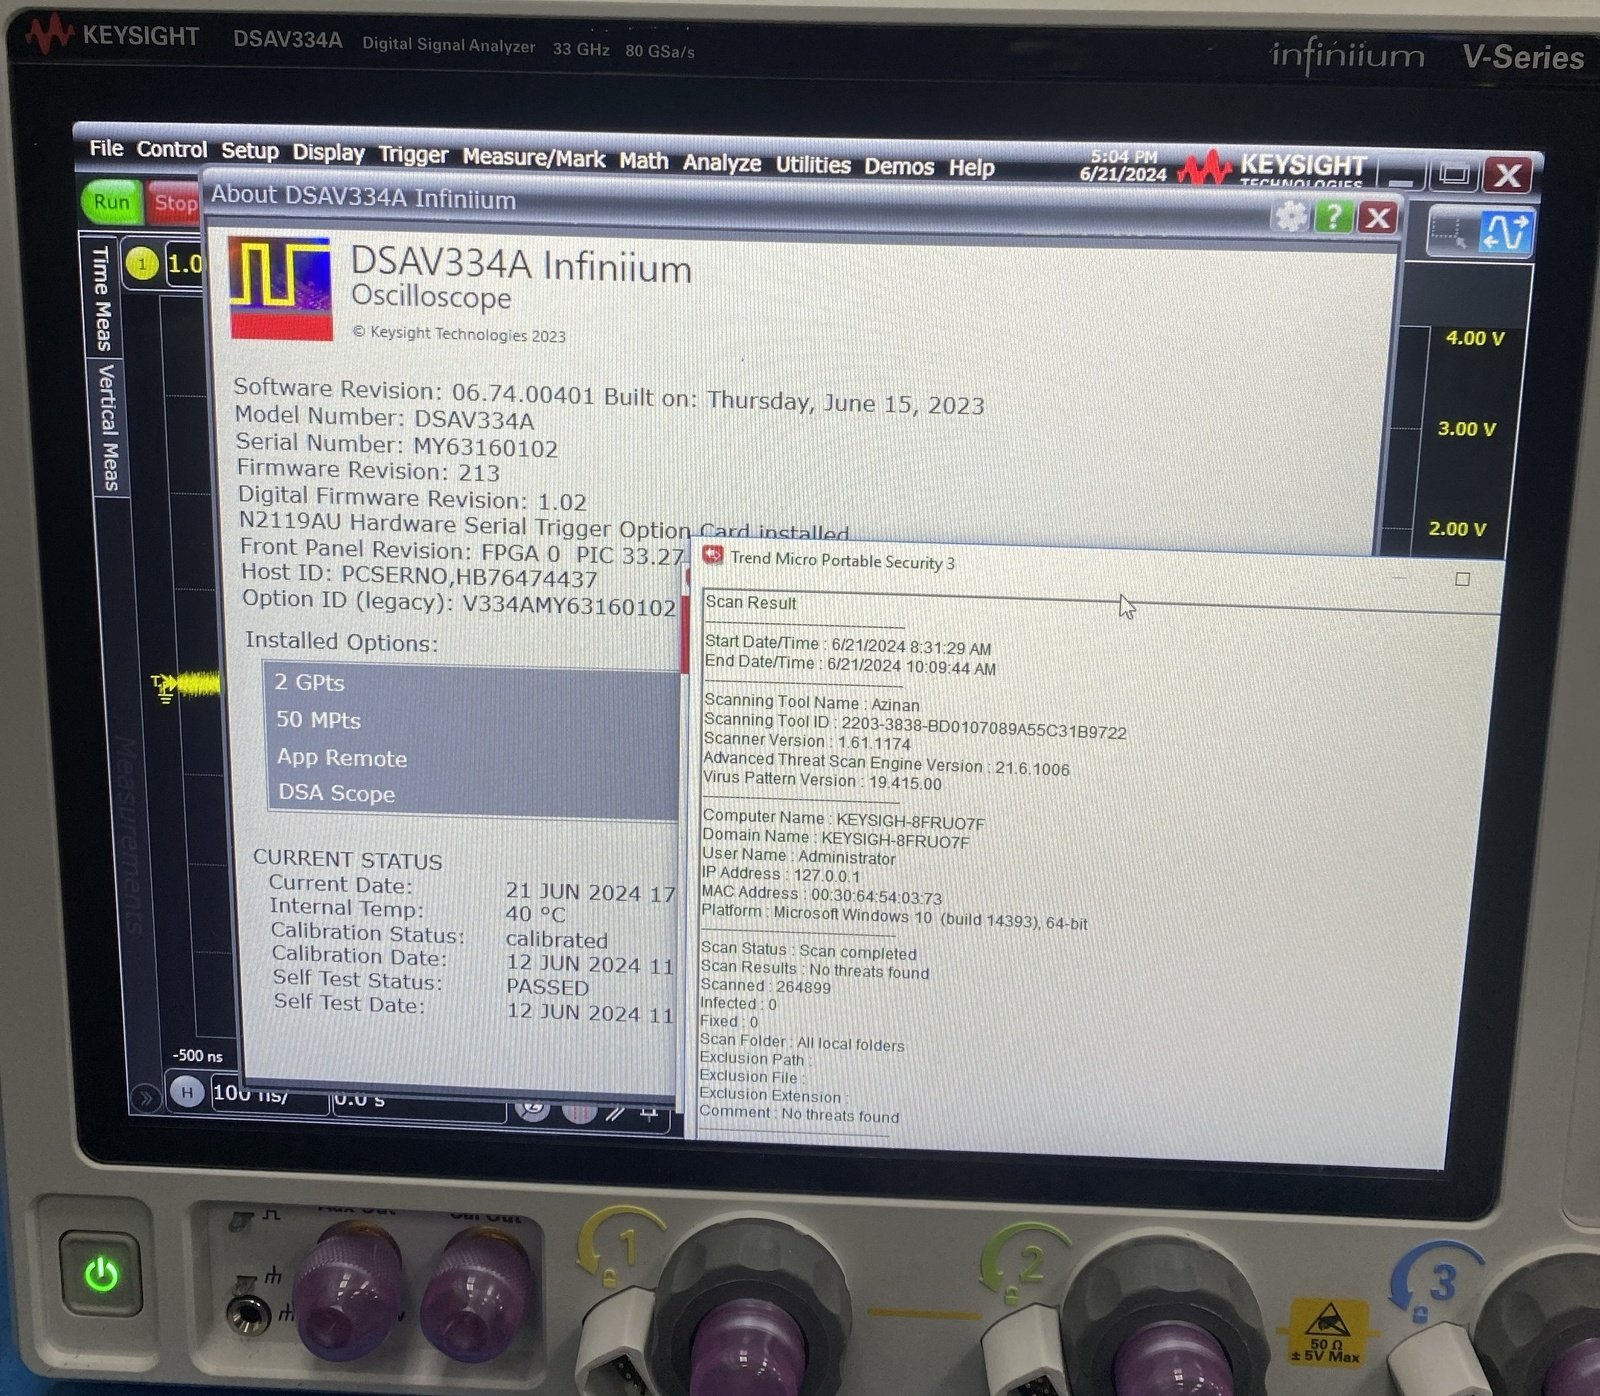Click the Keysight Technologies logo in menu bar
Image resolution: width=1600 pixels, height=1396 pixels.
tap(1272, 167)
